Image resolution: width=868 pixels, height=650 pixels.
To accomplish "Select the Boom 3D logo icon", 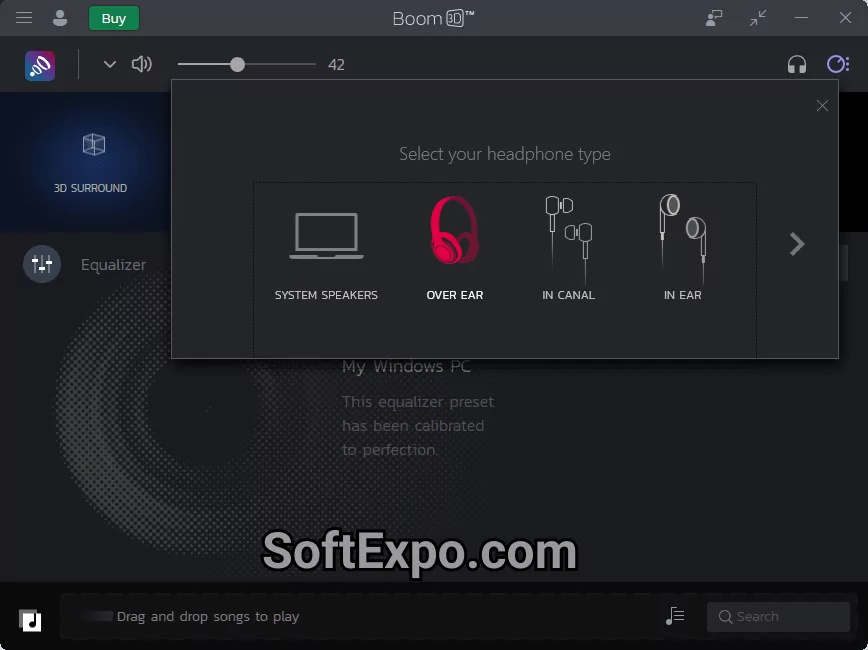I will click(39, 65).
